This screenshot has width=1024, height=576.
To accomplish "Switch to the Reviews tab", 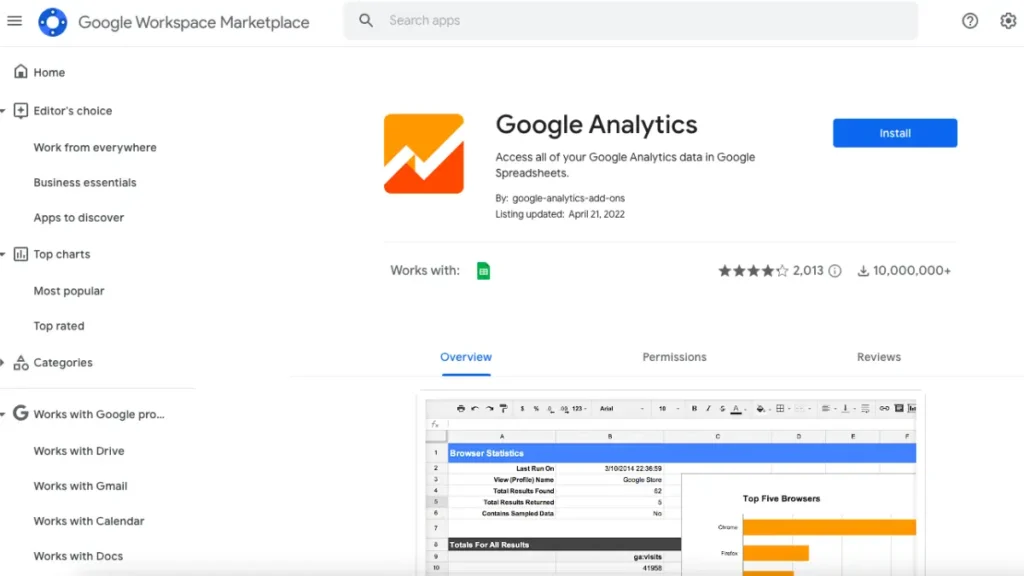I will pos(878,357).
